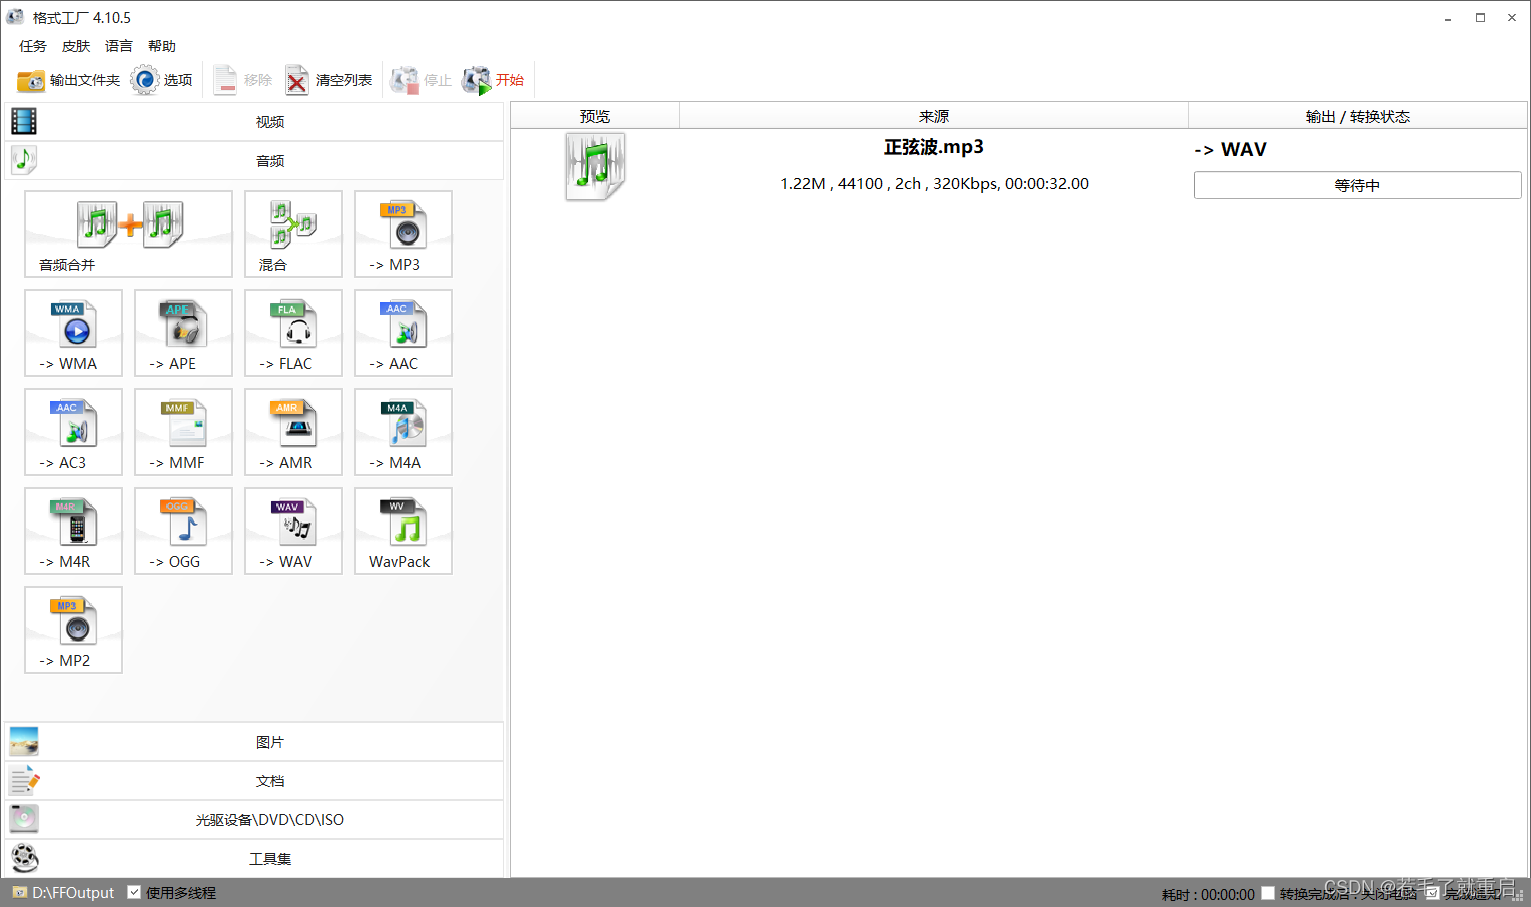The image size is (1531, 907).
Task: Expand the 光驱设备\DVD\CD\ISO category
Action: 254,820
